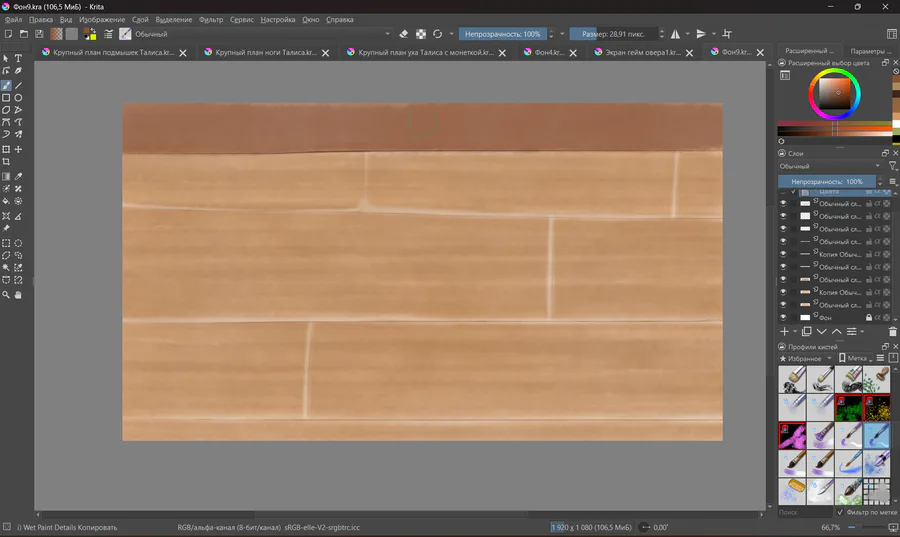The height and width of the screenshot is (537, 900).
Task: Hide the topmost Обычный сл... layer
Action: pos(783,203)
